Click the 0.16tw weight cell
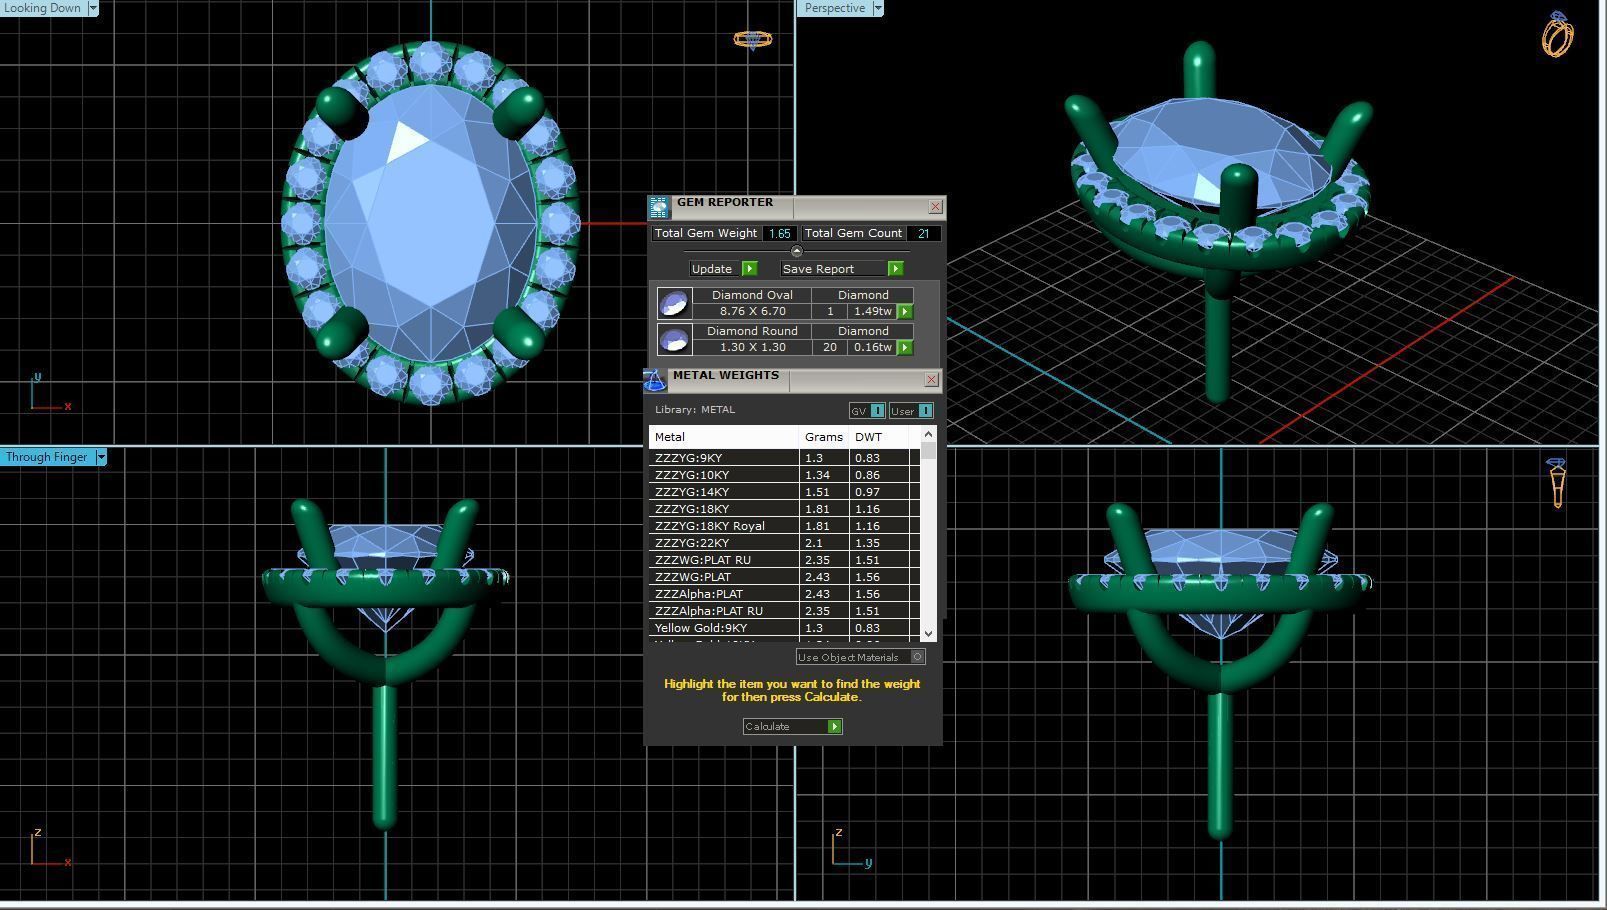 click(872, 348)
